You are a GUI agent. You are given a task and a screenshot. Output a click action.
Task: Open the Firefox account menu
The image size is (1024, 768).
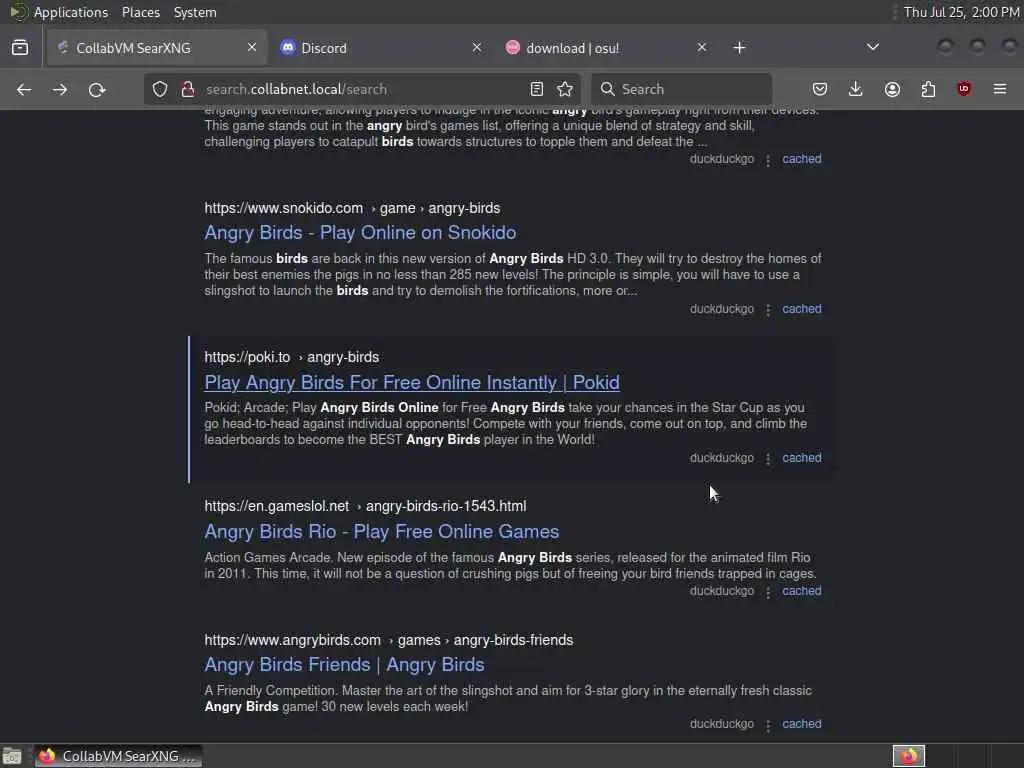click(892, 89)
